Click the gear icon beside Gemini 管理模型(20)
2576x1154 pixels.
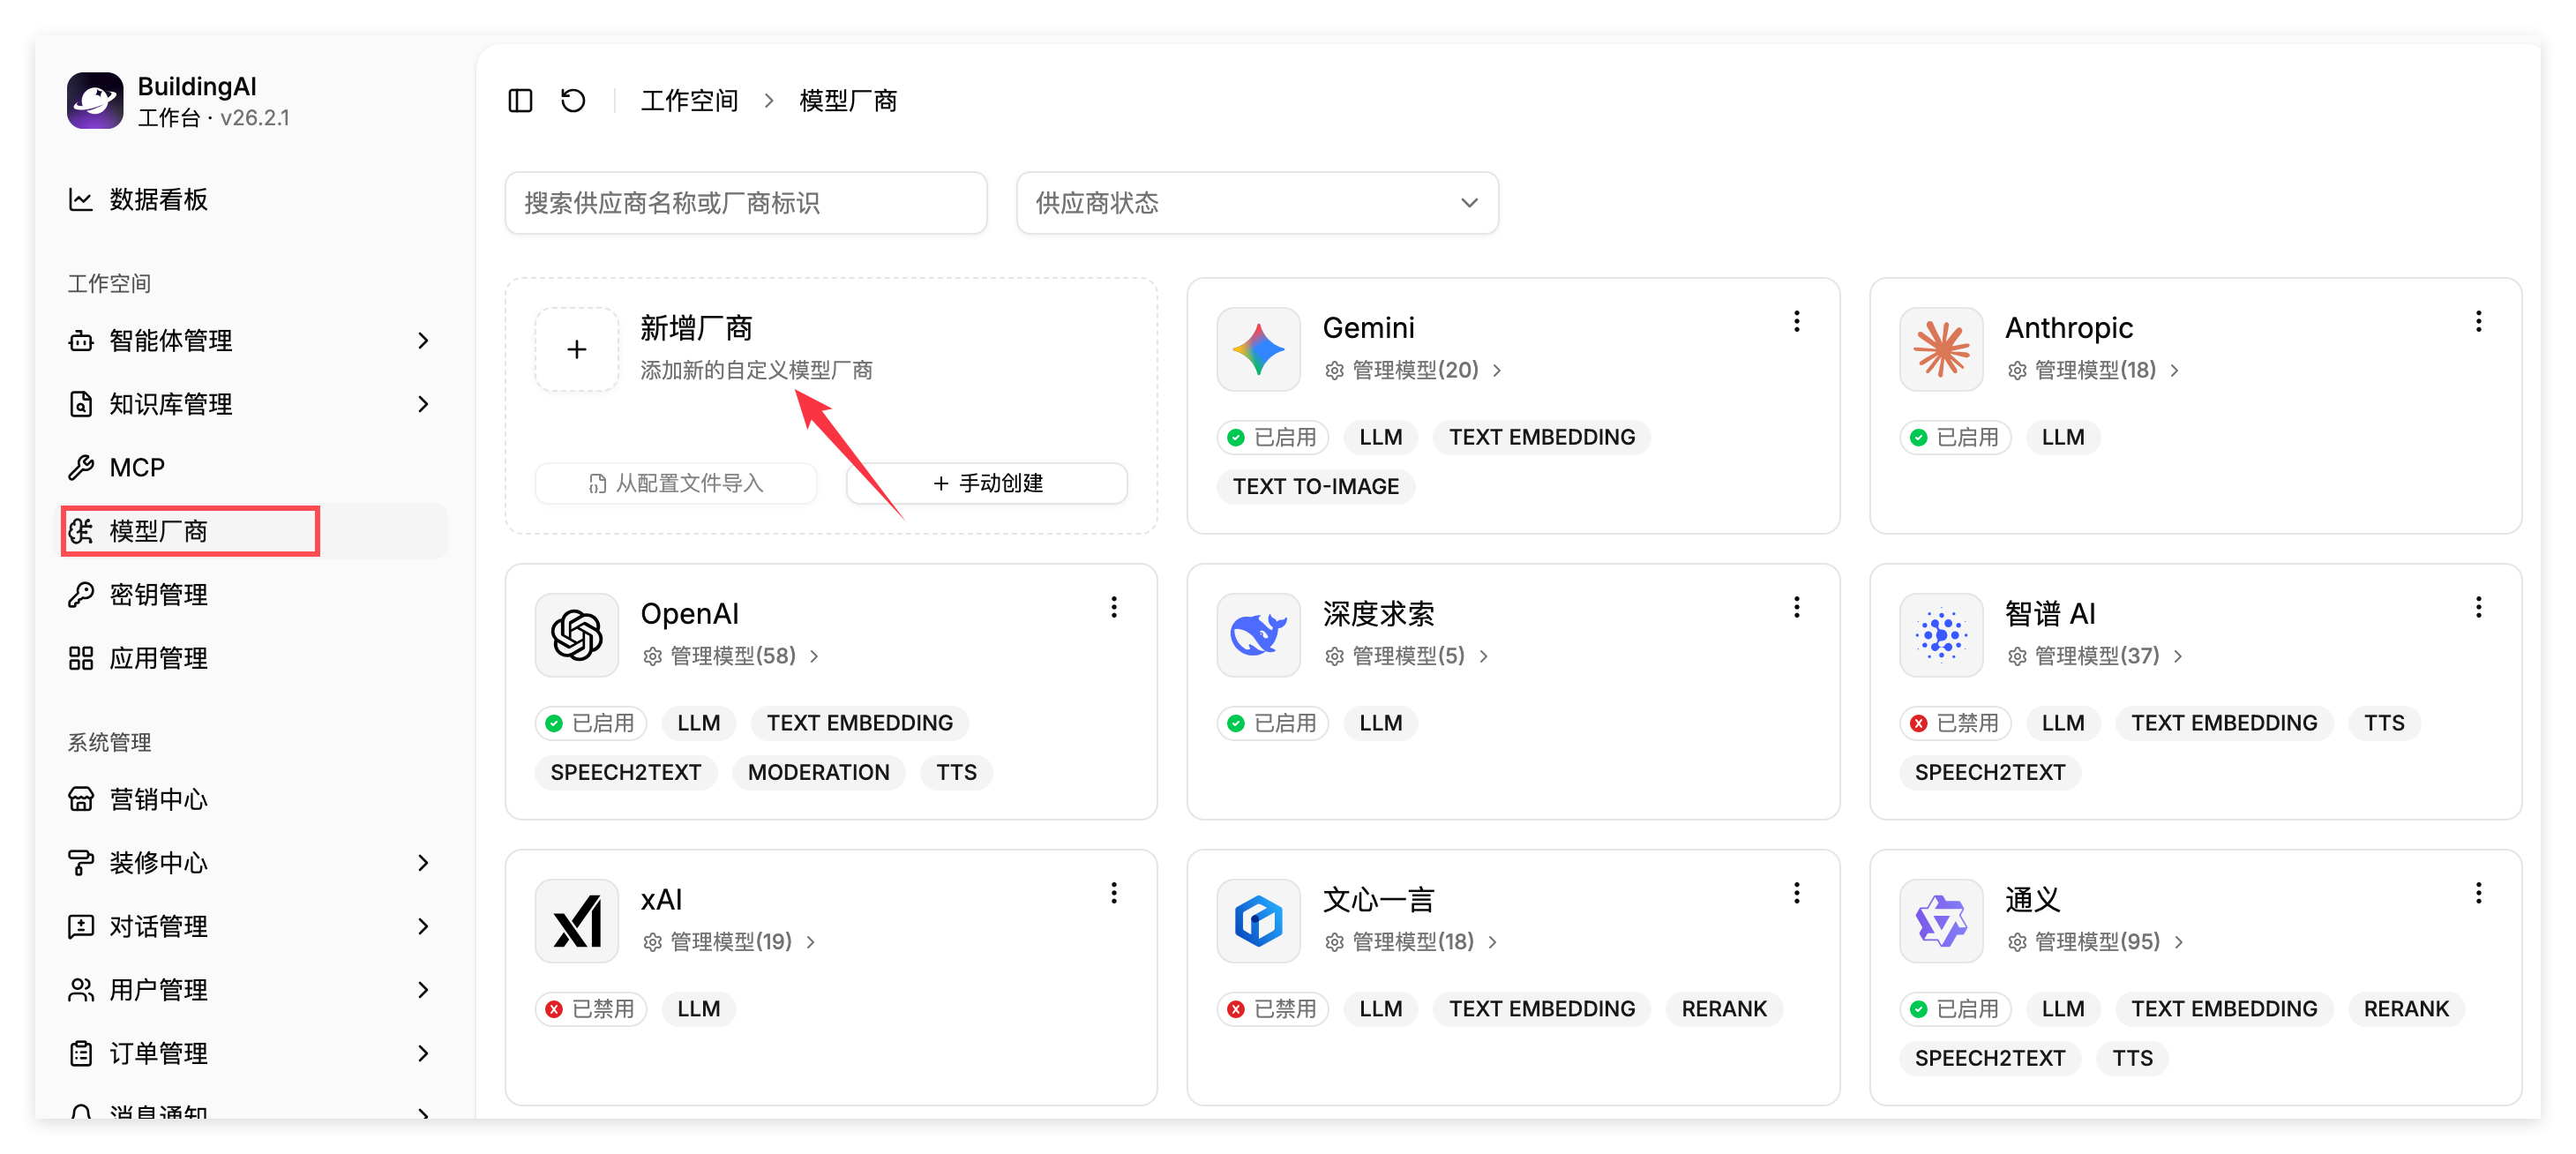coord(1334,371)
